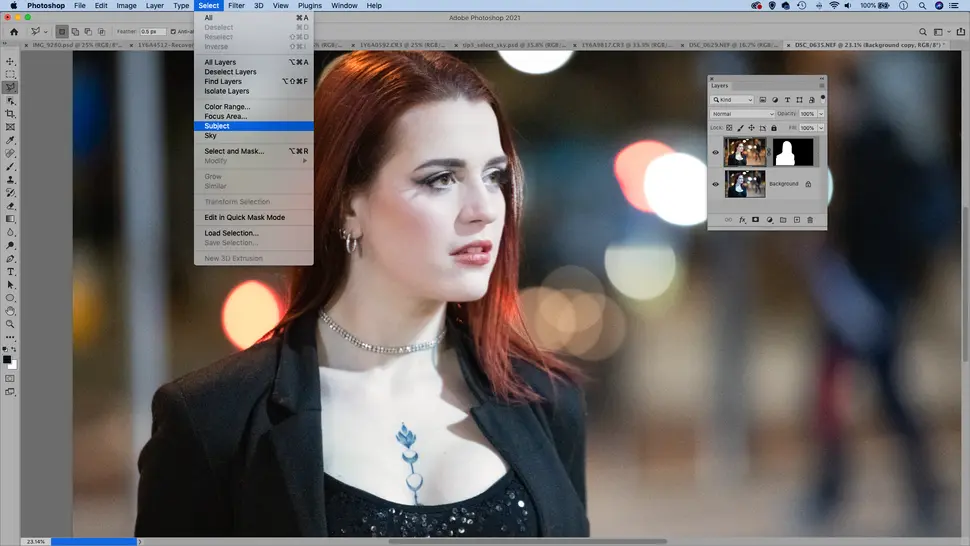The width and height of the screenshot is (970, 546).
Task: Toggle Lock position in Layers panel
Action: pos(752,128)
